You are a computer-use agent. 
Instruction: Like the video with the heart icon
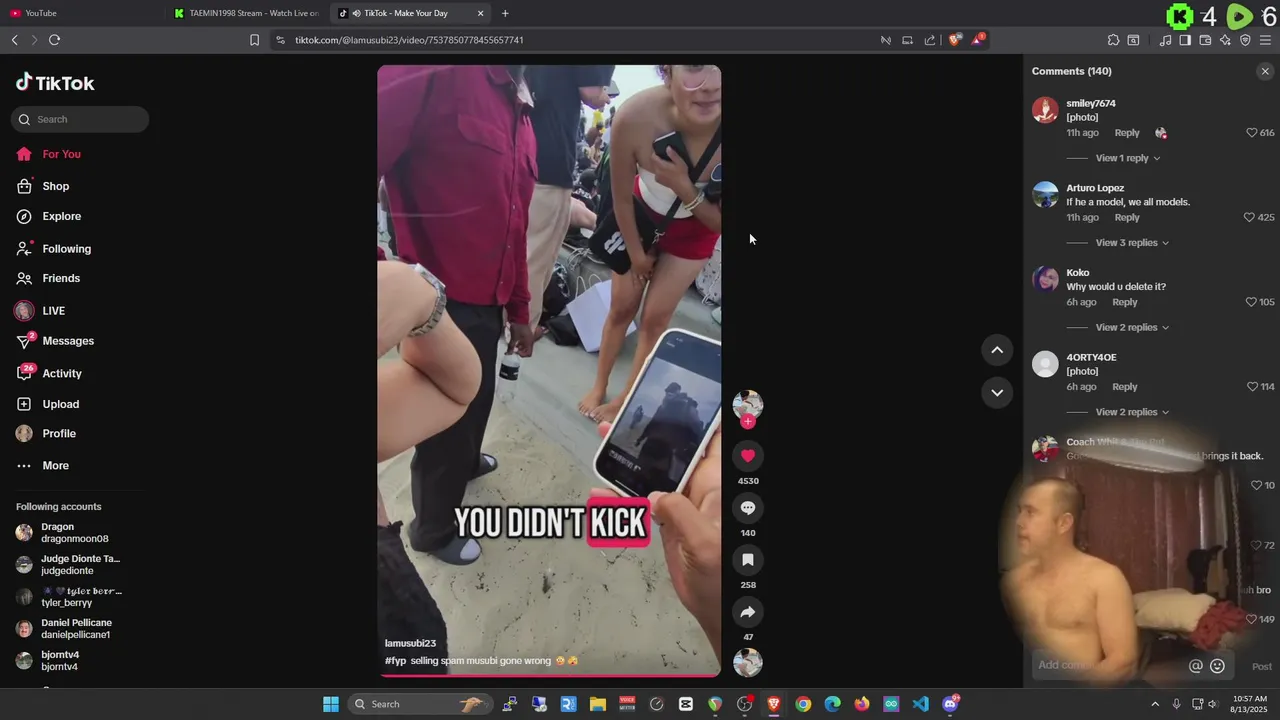click(747, 456)
